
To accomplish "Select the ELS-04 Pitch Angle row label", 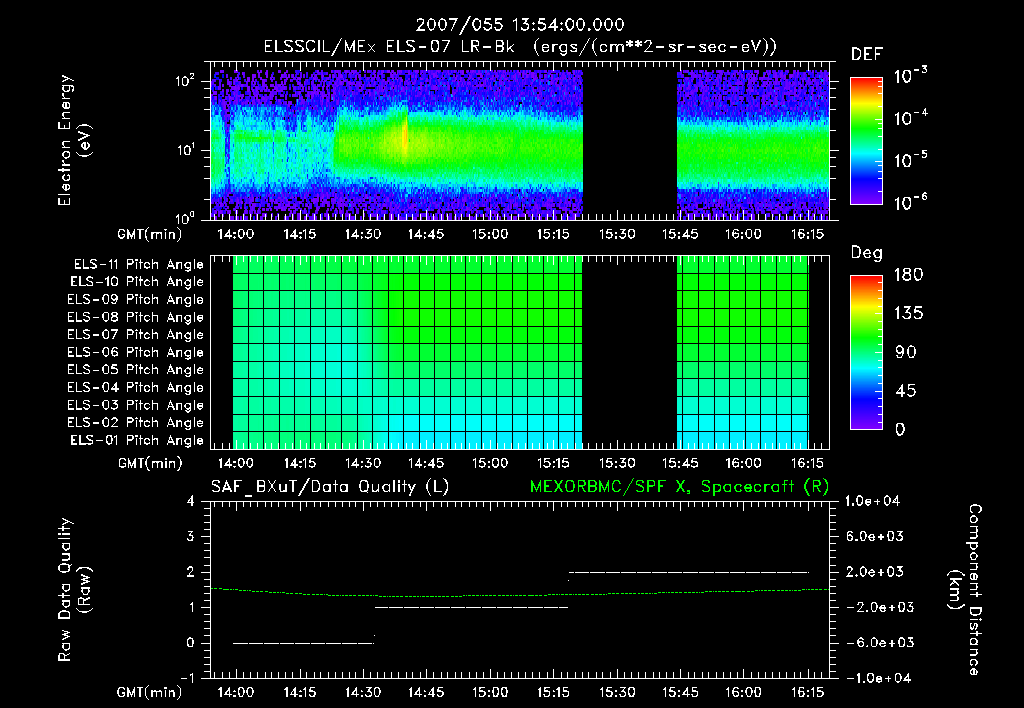I will click(135, 388).
